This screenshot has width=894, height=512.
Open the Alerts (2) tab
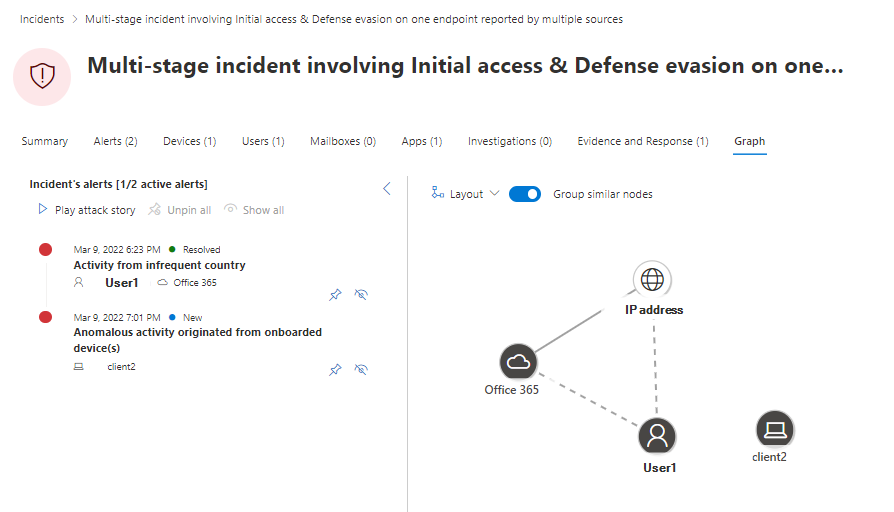(115, 141)
